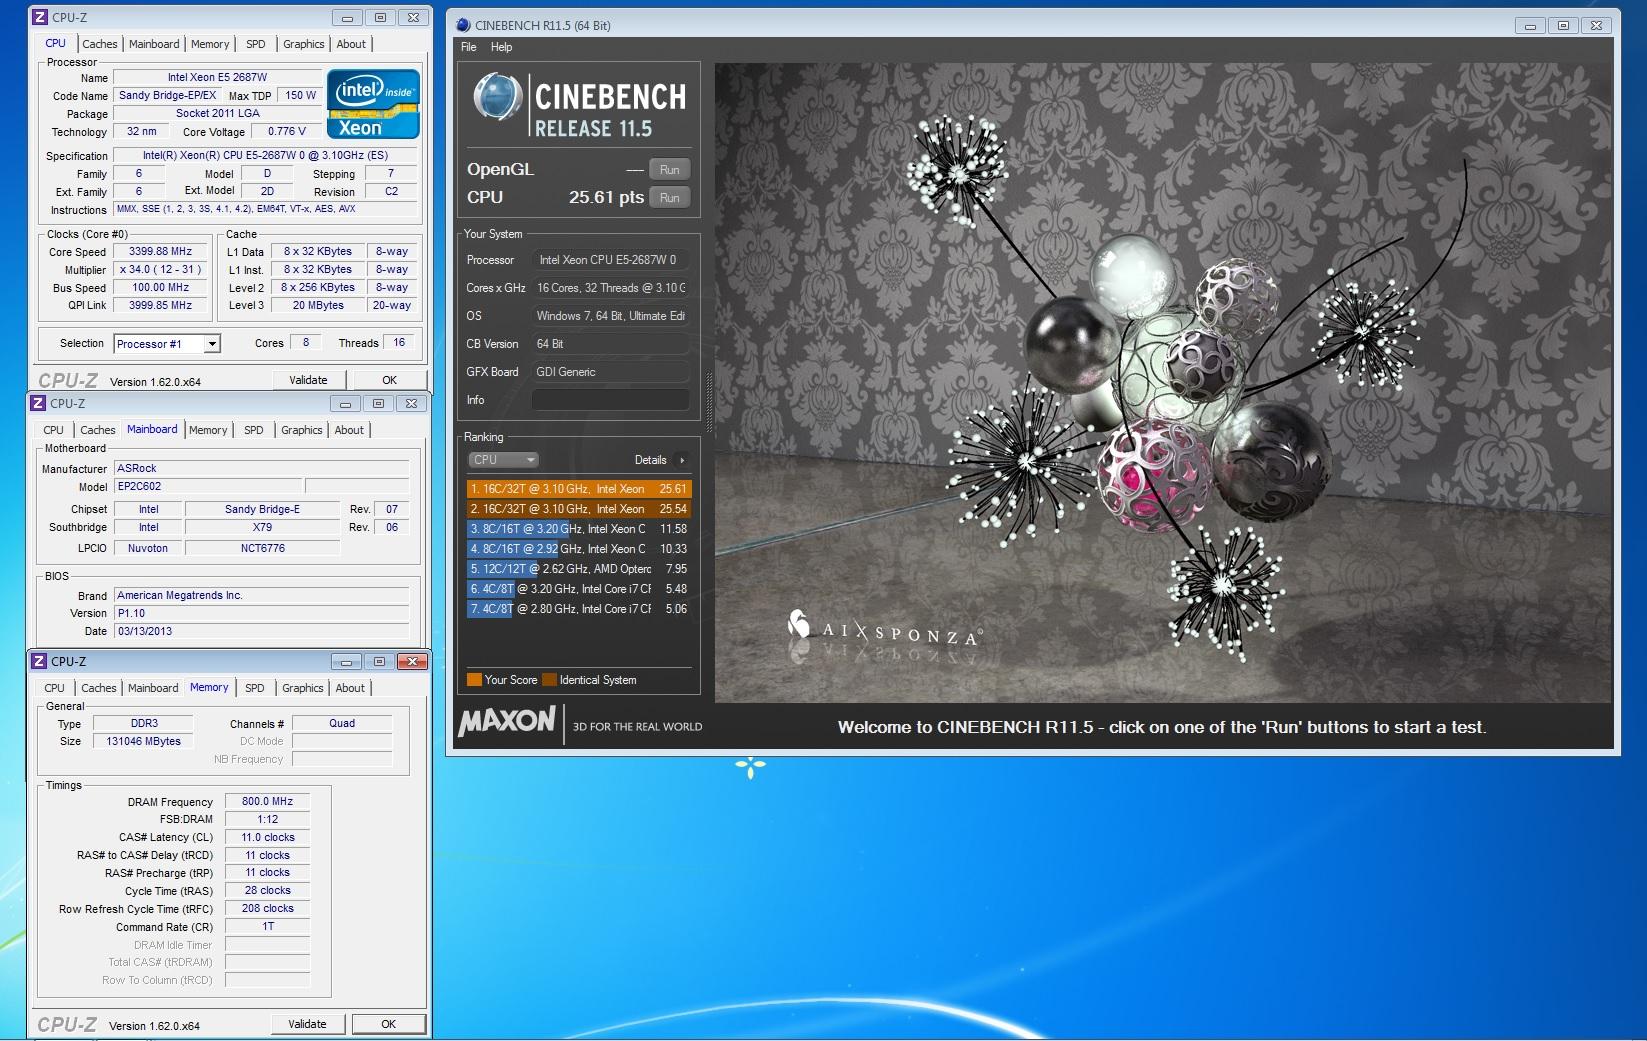Select ranking row 4C/8T @ 3.20 GHz
Screen dimensions: 1647x1041
(x=579, y=589)
